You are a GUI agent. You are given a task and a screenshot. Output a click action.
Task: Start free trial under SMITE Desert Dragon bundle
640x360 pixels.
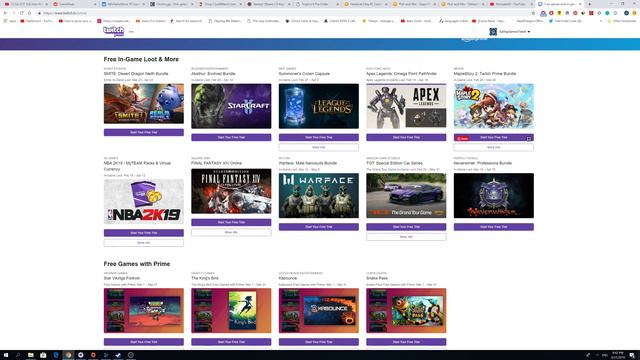click(144, 132)
